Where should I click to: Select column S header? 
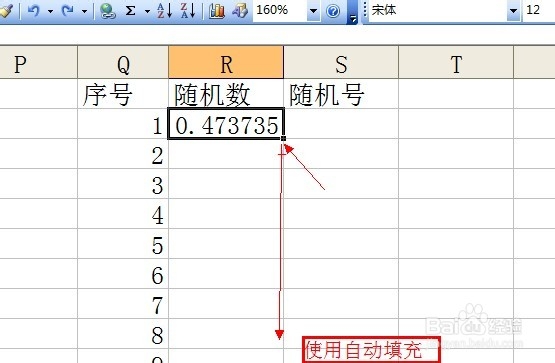(x=341, y=62)
